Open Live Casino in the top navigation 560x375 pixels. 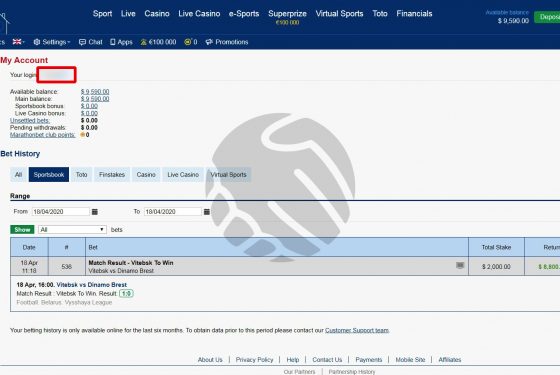[x=199, y=14]
